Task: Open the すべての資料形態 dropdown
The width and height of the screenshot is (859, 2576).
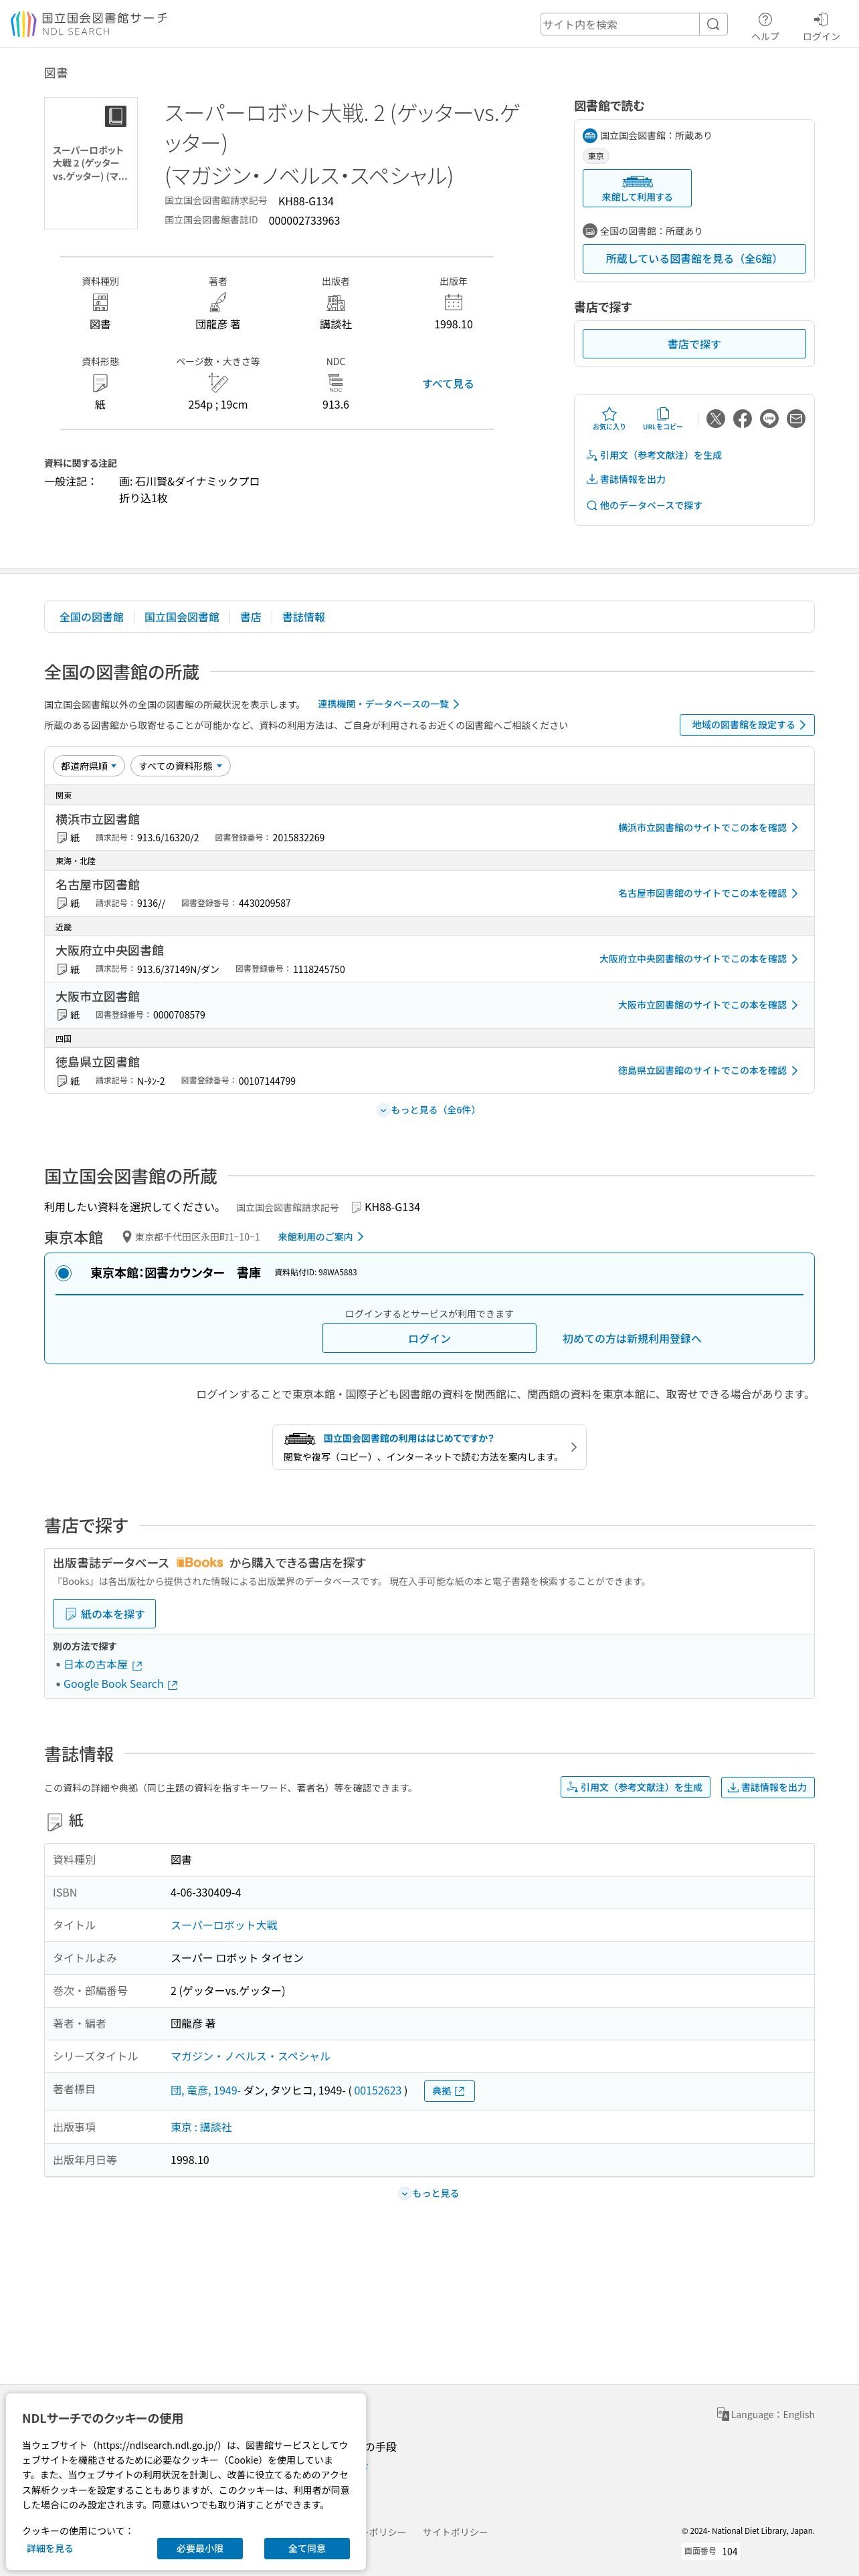Action: coord(181,766)
